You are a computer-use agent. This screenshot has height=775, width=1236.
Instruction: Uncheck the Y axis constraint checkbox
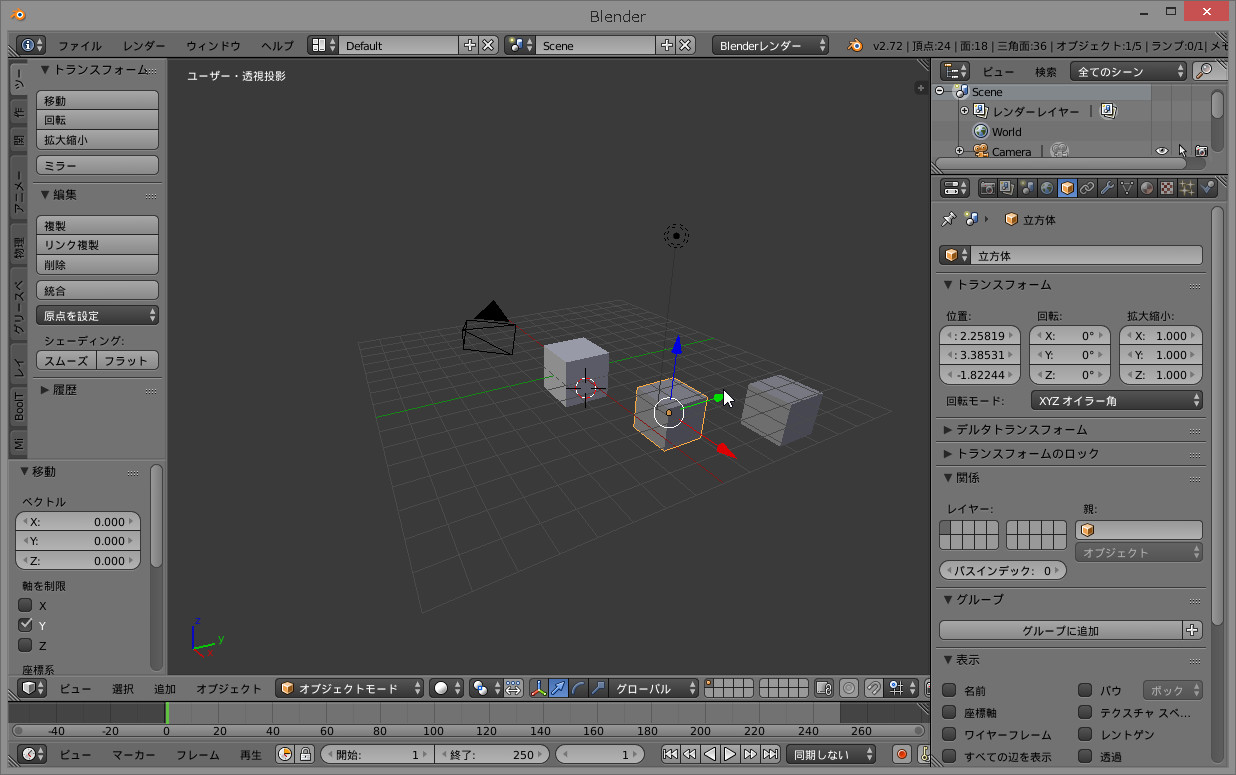26,625
